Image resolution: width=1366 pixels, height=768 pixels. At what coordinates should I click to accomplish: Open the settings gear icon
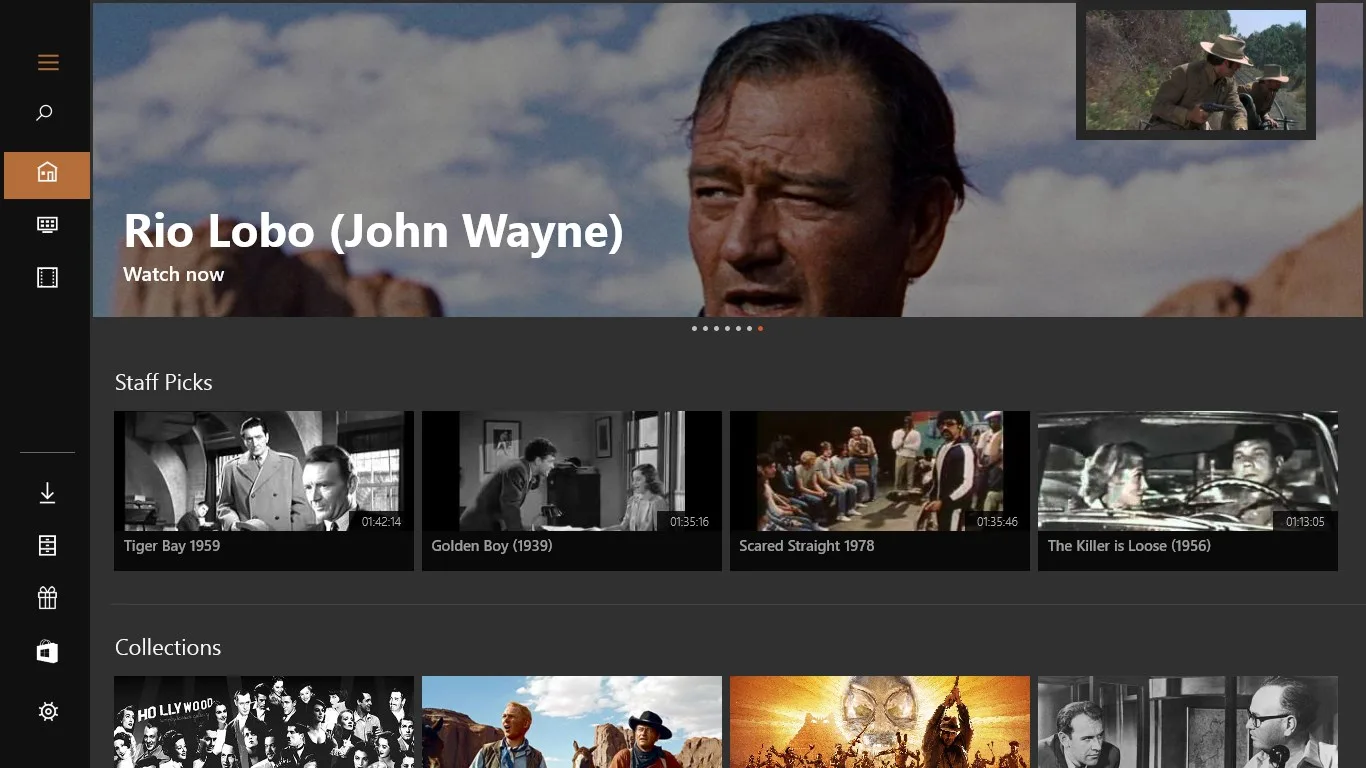tap(48, 711)
